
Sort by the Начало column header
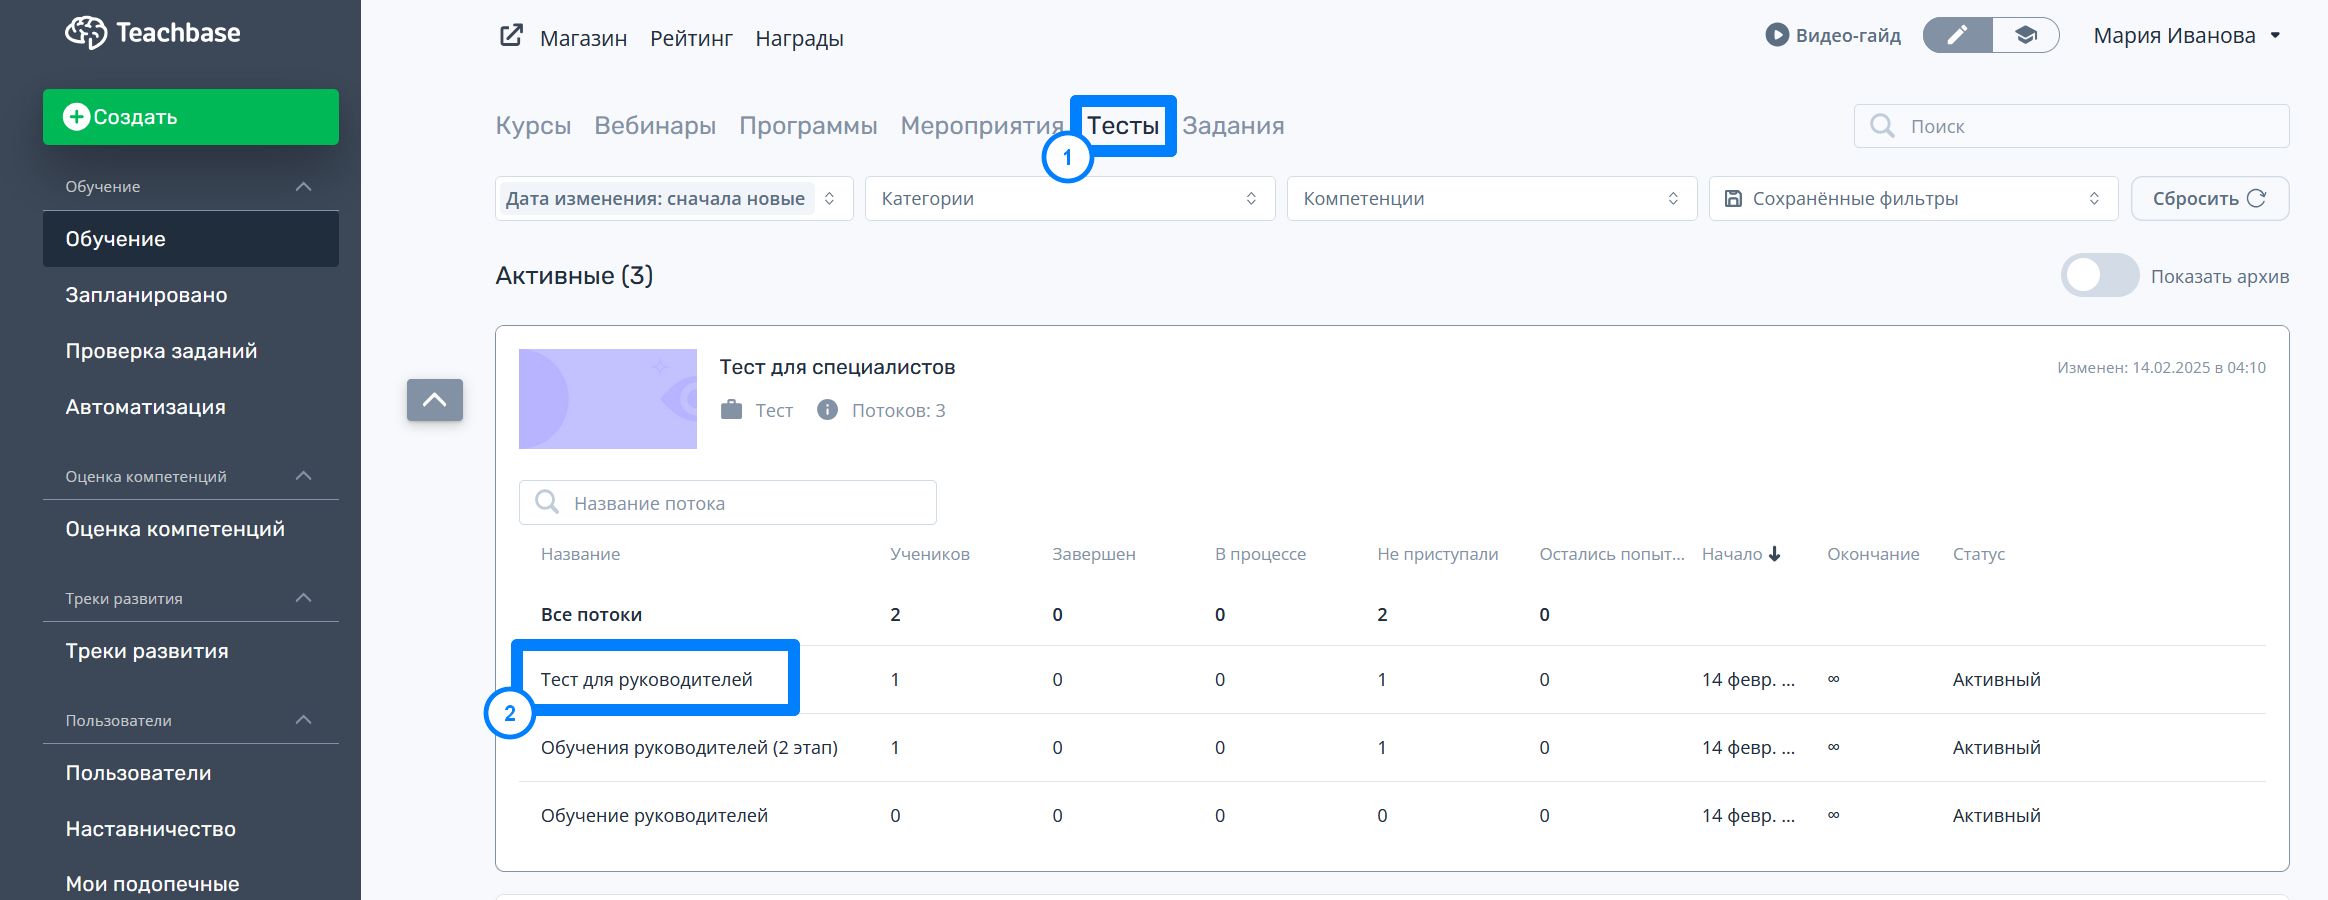click(1732, 554)
